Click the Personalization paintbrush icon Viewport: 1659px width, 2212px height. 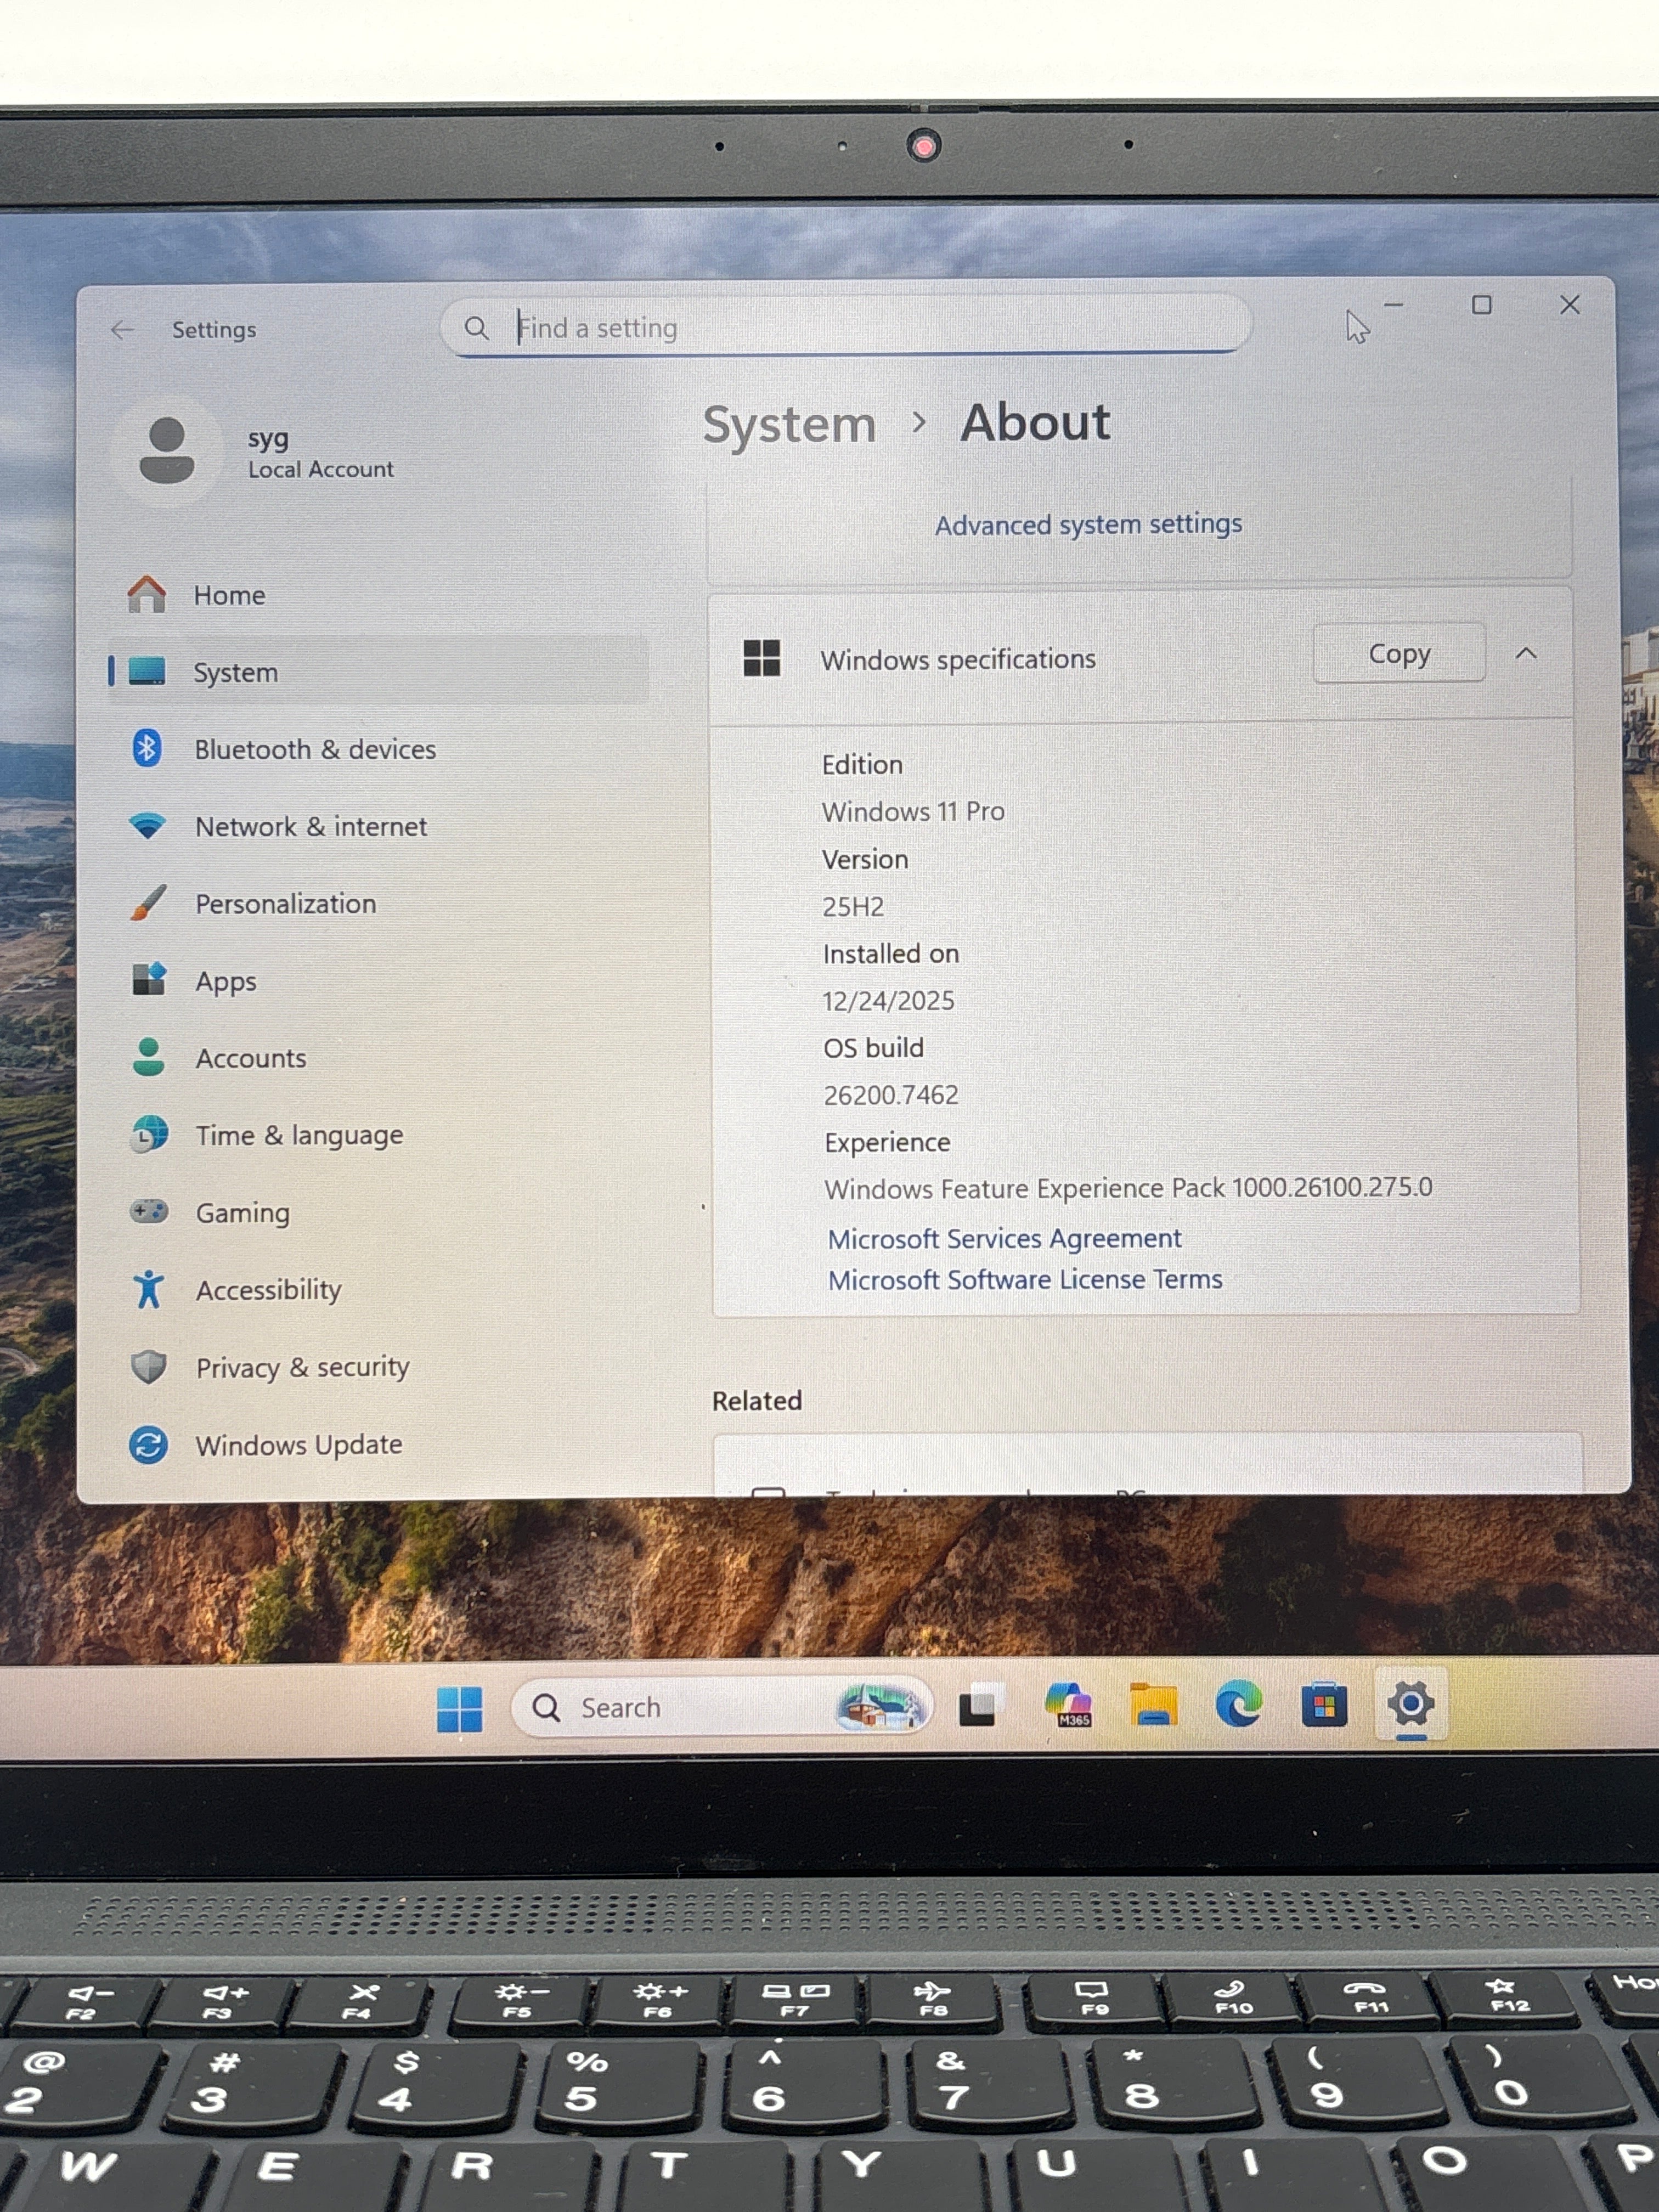click(x=148, y=903)
